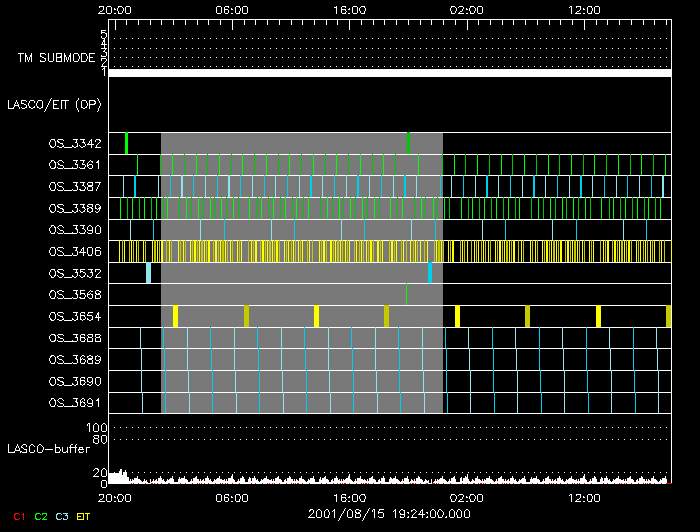Click the LASCO-buffer axis label
Viewport: 700px width, 532px height.
tap(47, 449)
